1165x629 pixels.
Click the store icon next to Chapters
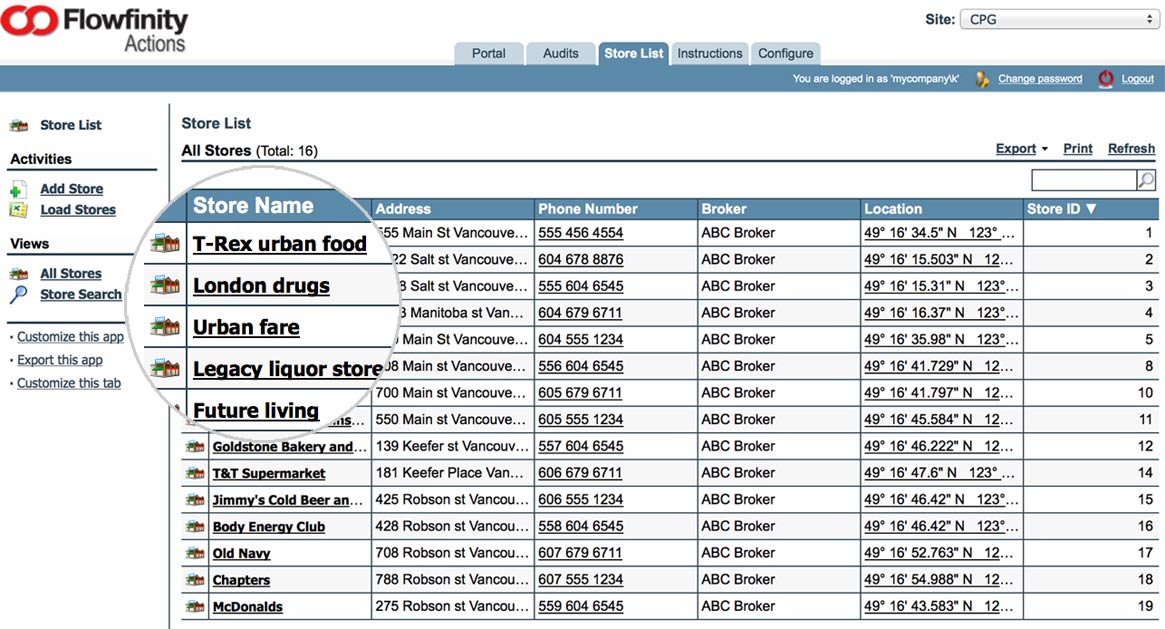point(195,580)
